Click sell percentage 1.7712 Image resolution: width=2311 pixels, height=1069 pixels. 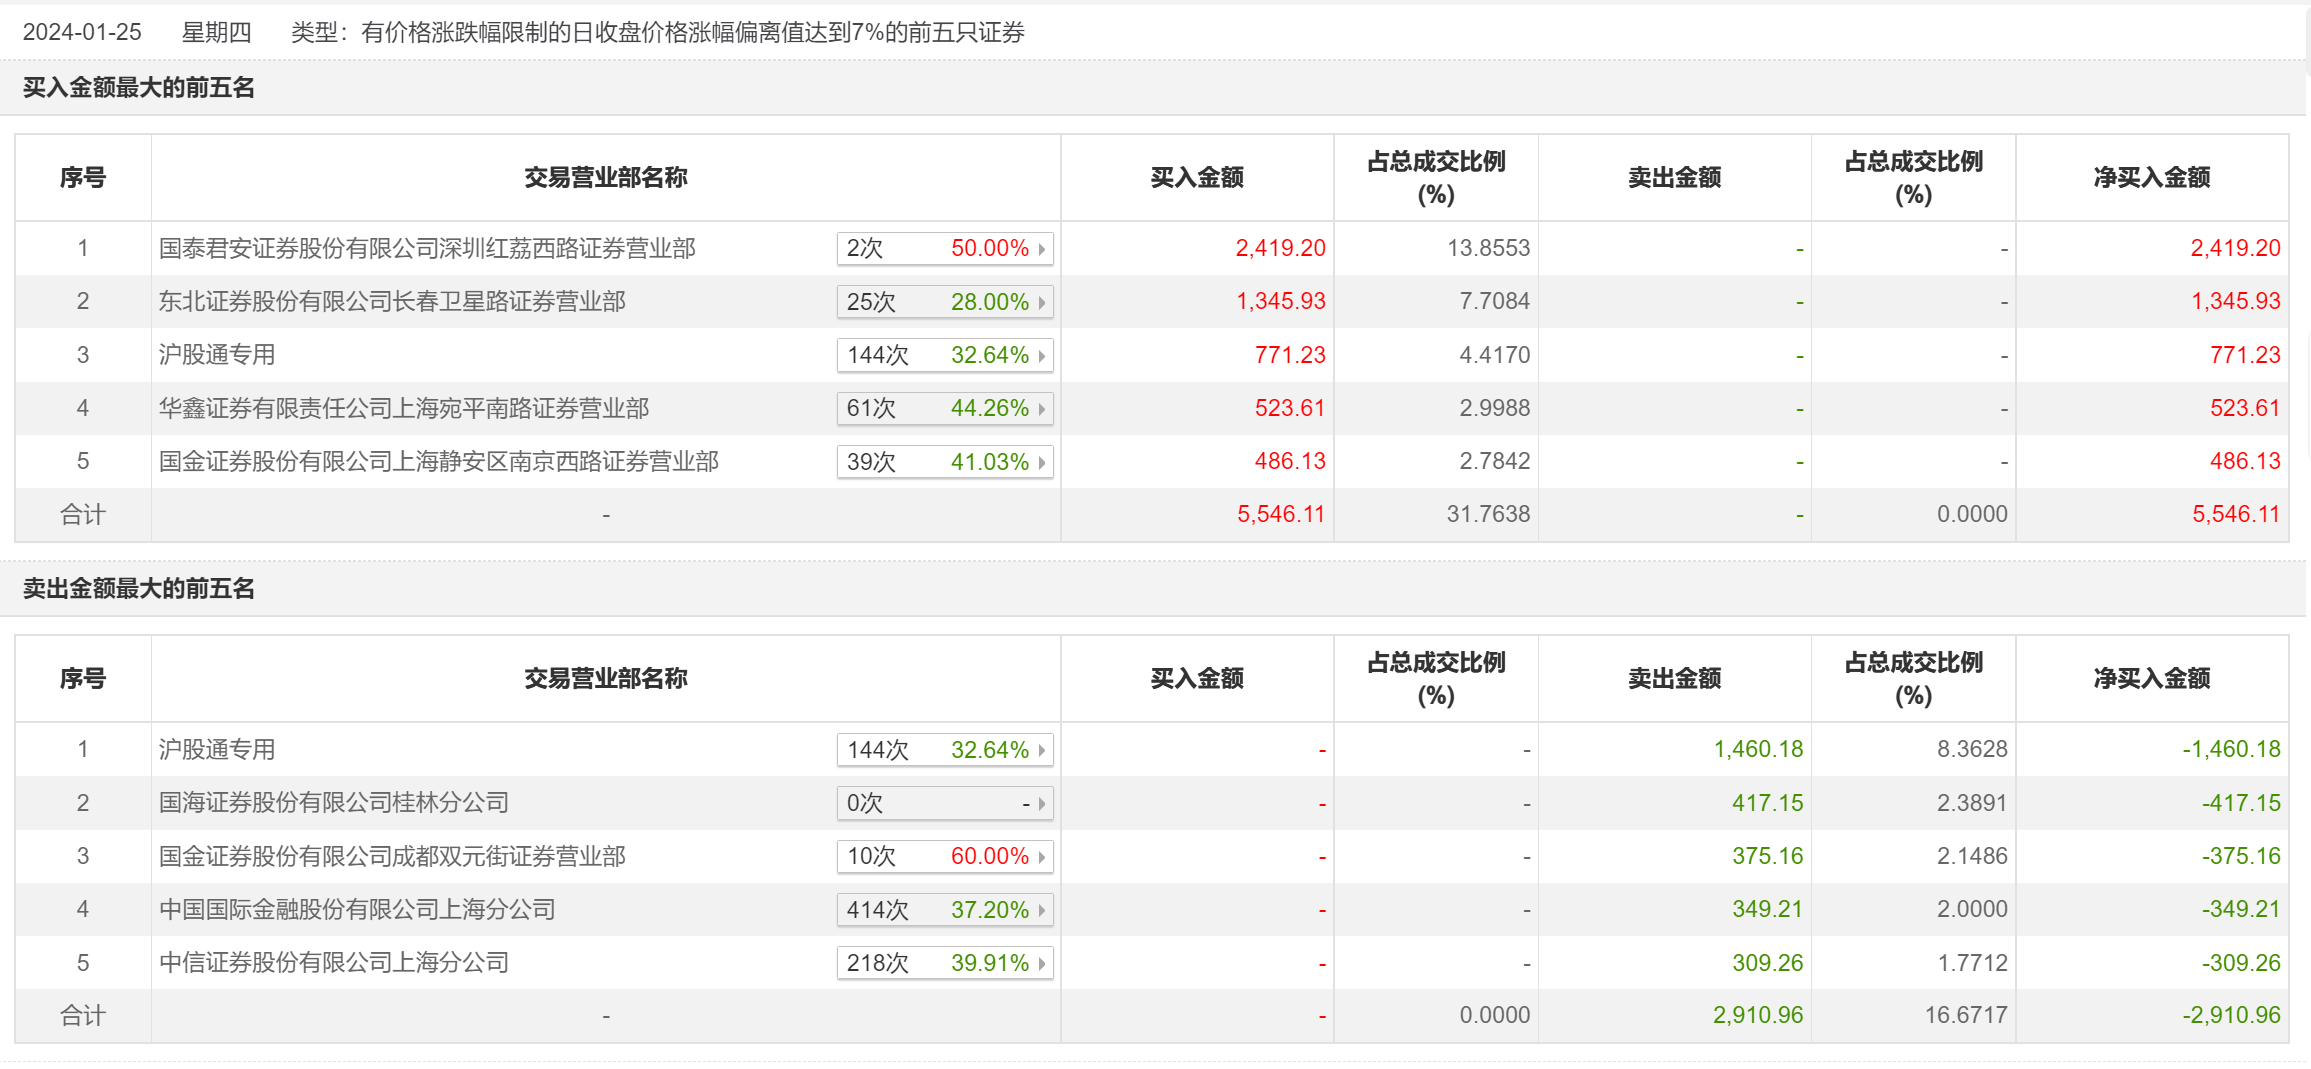(1972, 963)
